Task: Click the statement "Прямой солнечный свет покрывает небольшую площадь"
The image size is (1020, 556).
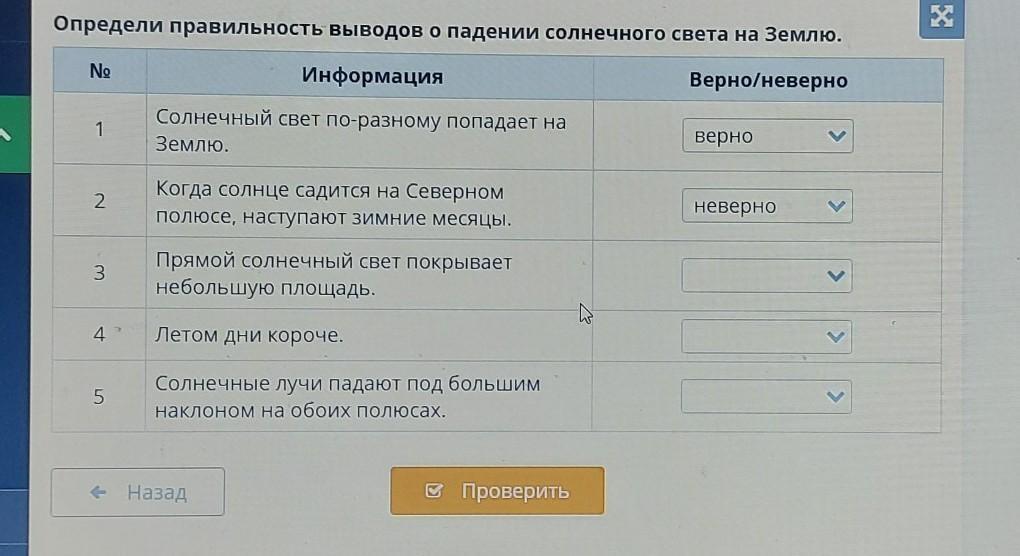Action: pos(333,275)
